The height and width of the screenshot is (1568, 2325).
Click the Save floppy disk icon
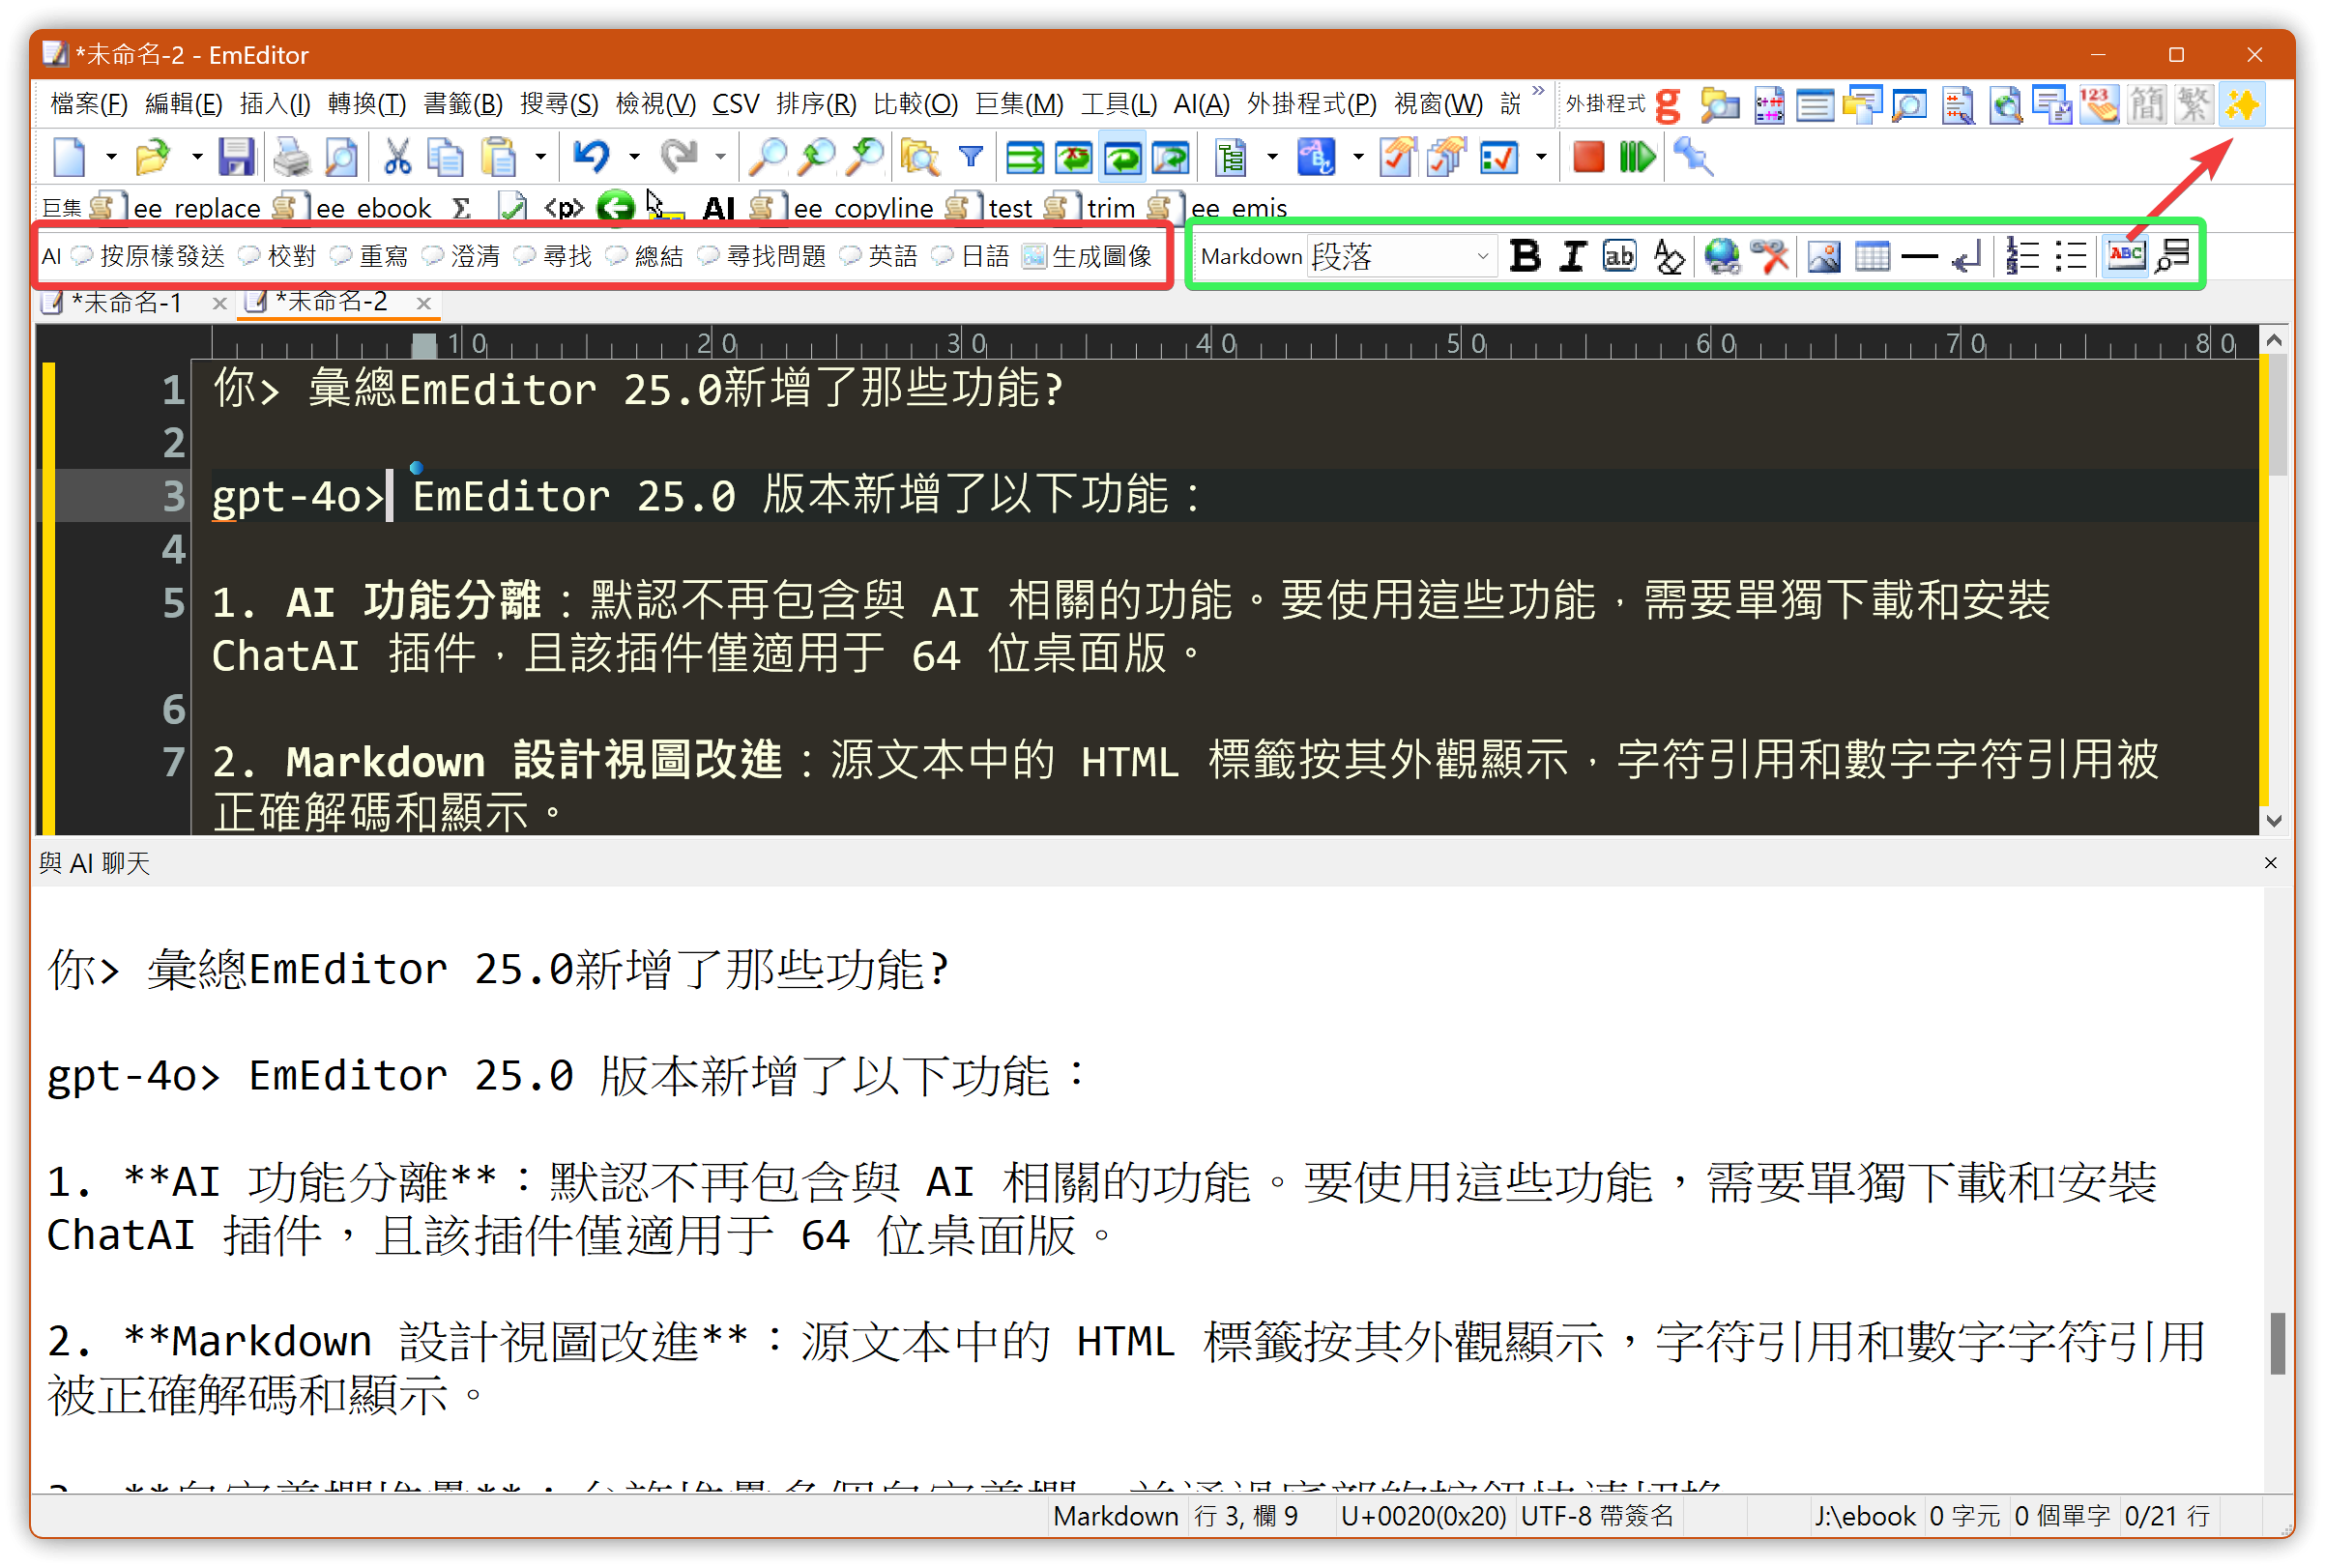236,157
